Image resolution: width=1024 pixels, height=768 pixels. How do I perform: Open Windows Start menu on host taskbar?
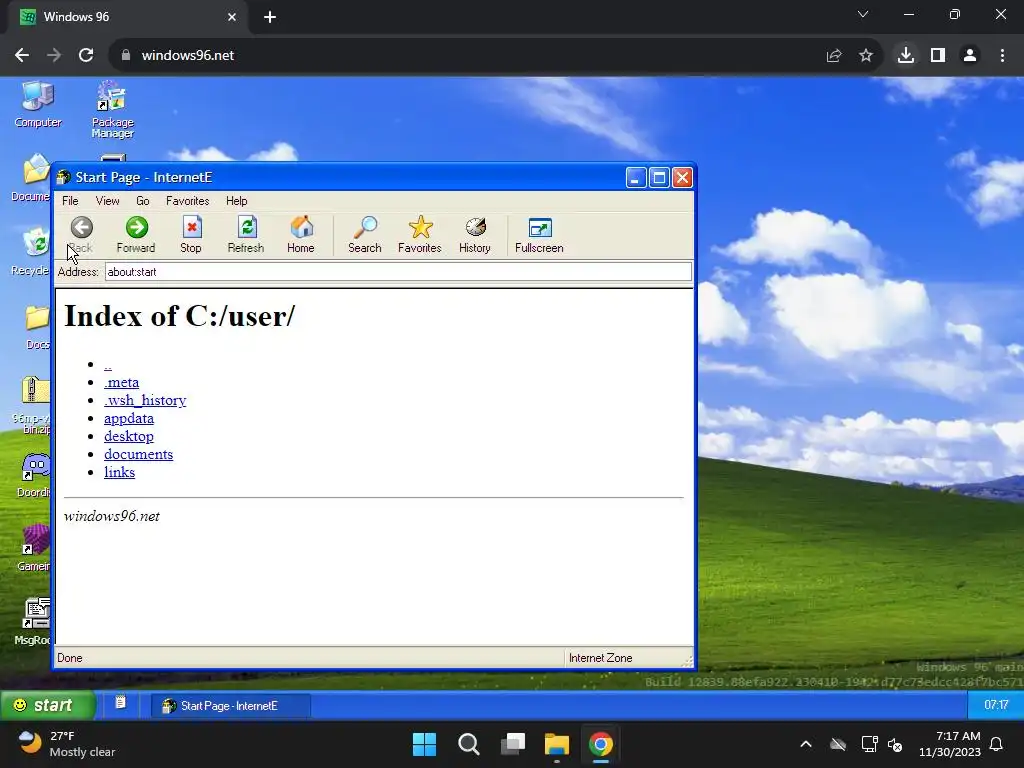[x=424, y=744]
